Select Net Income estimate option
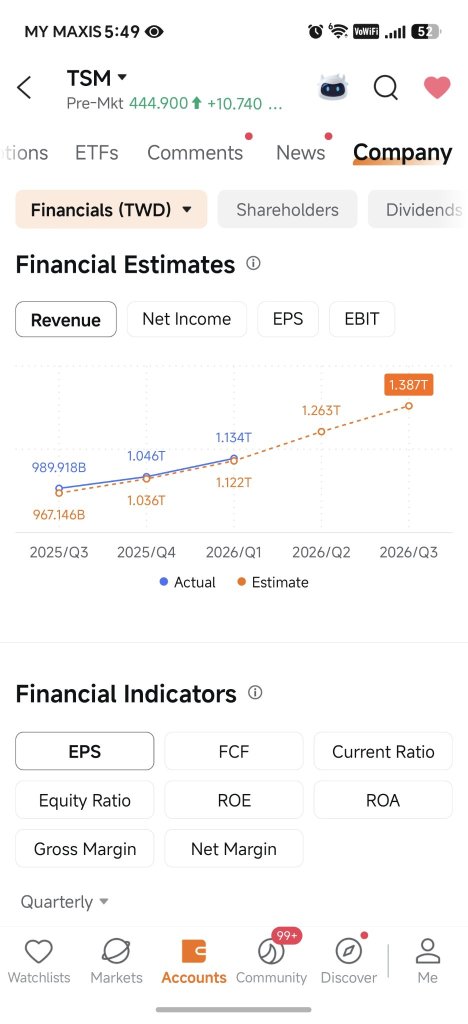Screen dimensions: 468x1024 tap(187, 319)
